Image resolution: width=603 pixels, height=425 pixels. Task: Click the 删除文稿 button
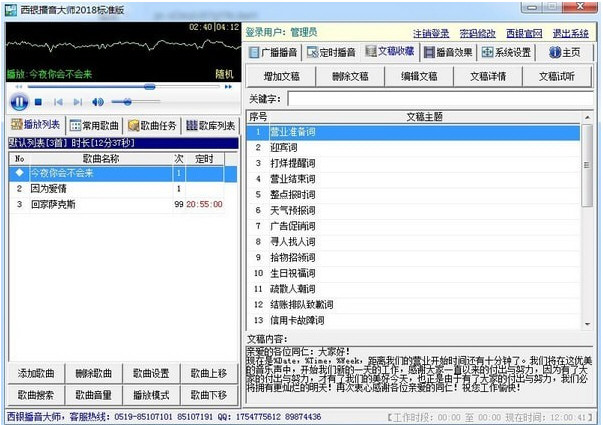(350, 77)
